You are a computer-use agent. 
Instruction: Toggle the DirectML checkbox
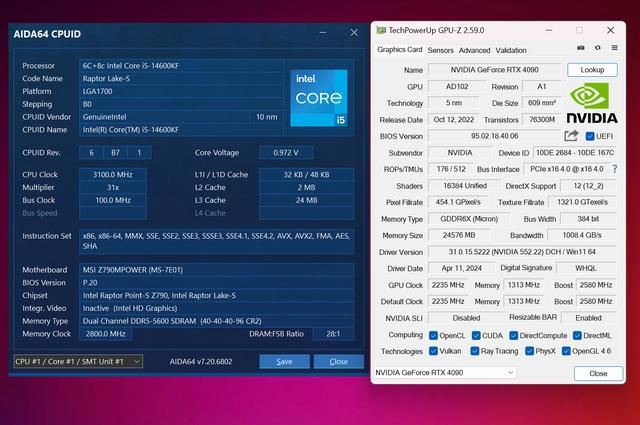(x=577, y=336)
